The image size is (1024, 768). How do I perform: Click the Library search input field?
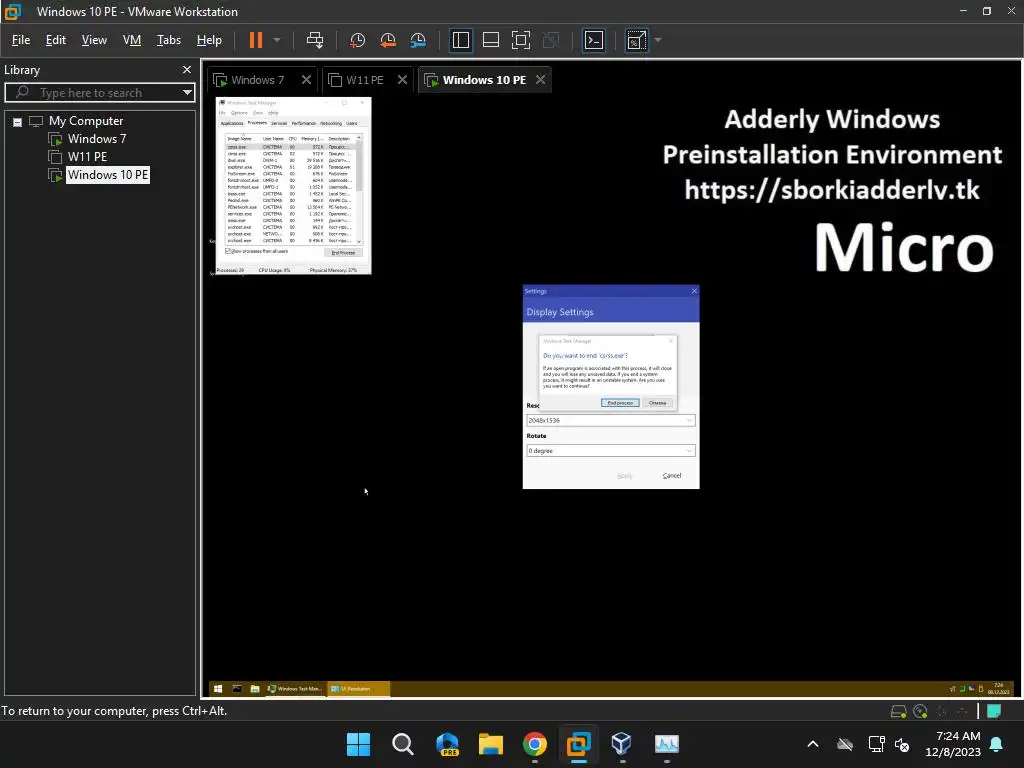click(x=98, y=93)
